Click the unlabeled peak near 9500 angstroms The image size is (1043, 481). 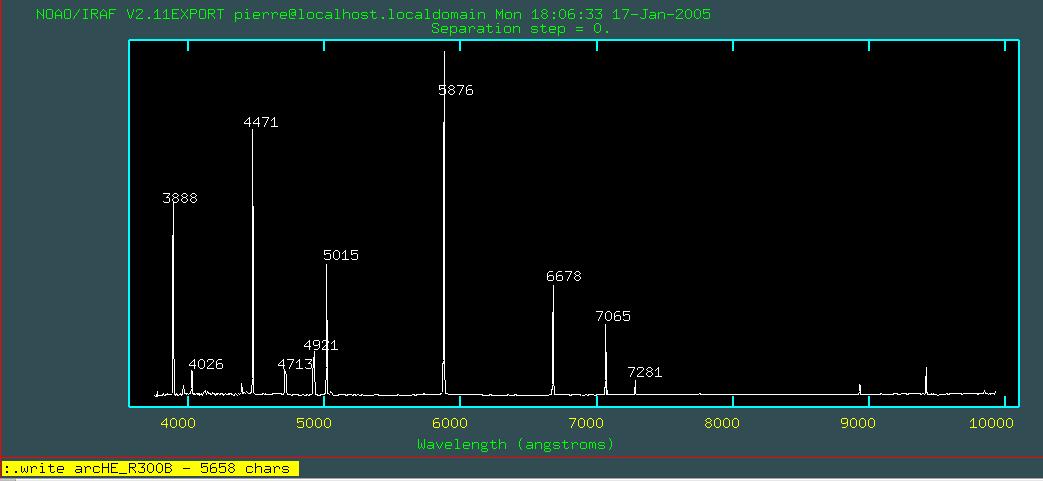pos(926,381)
